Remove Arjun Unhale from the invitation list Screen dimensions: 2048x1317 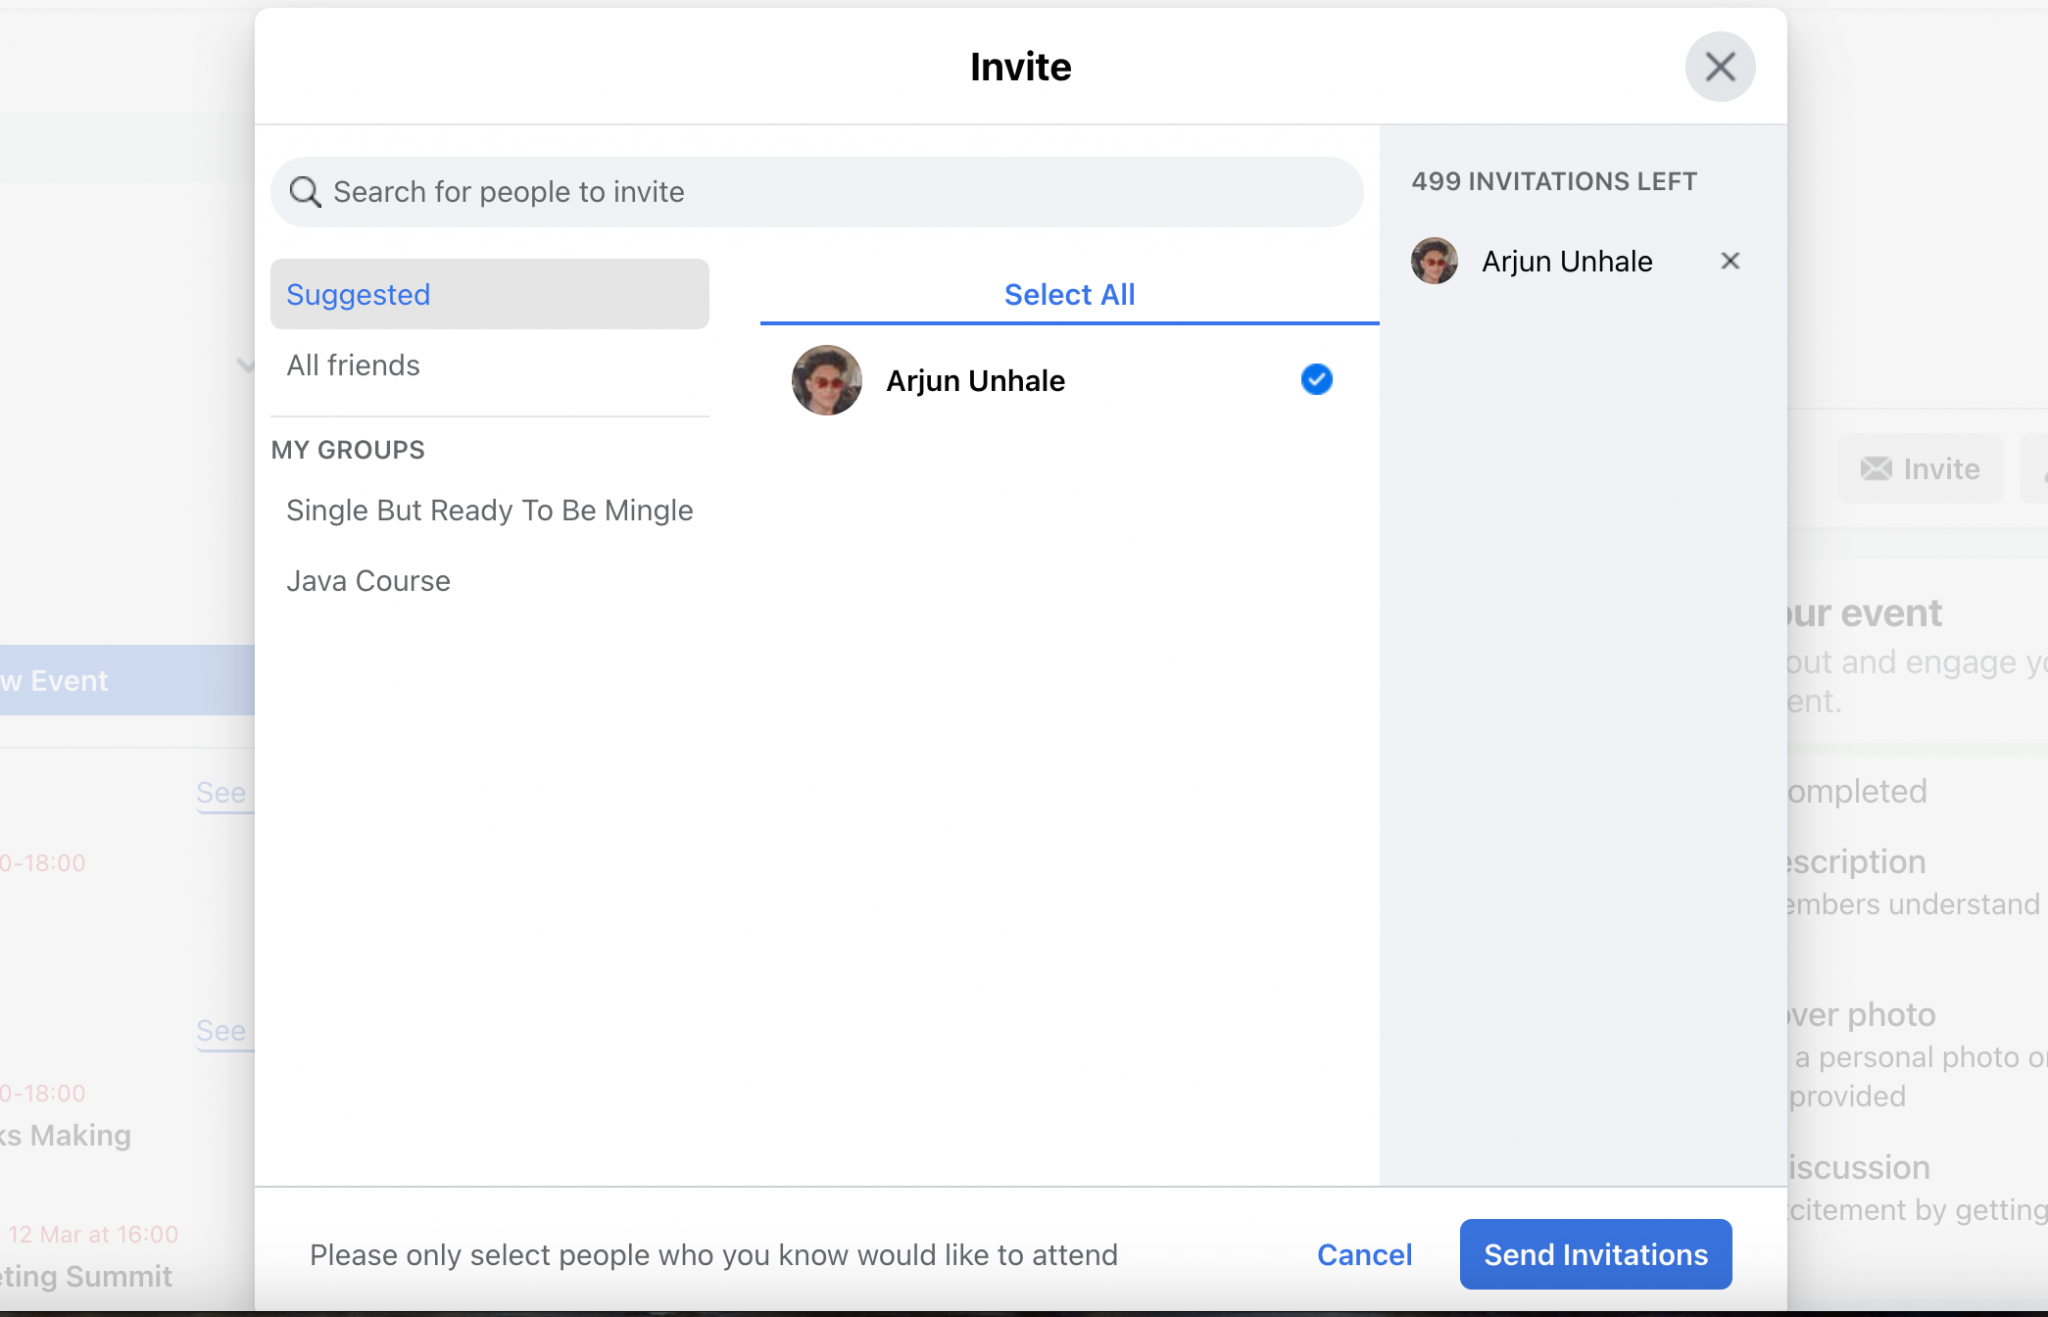point(1729,260)
